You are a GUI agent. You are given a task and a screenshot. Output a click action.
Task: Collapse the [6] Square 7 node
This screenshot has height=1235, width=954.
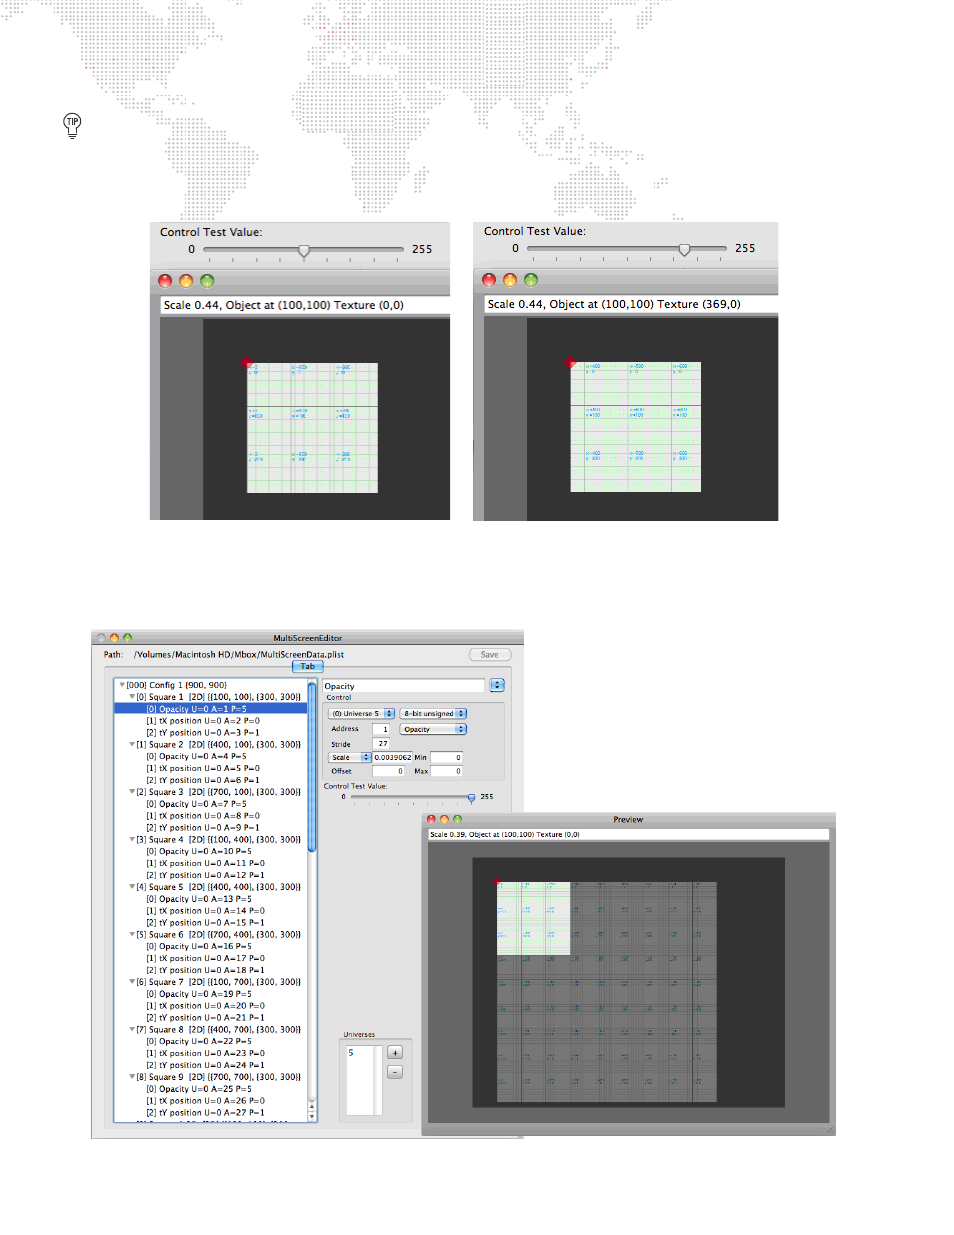132,982
